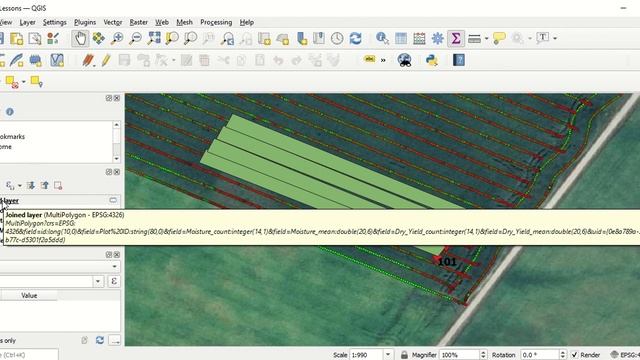Activate the Zoom Out magnifier tool
Screen dimensions: 640x360
pyautogui.click(x=135, y=38)
